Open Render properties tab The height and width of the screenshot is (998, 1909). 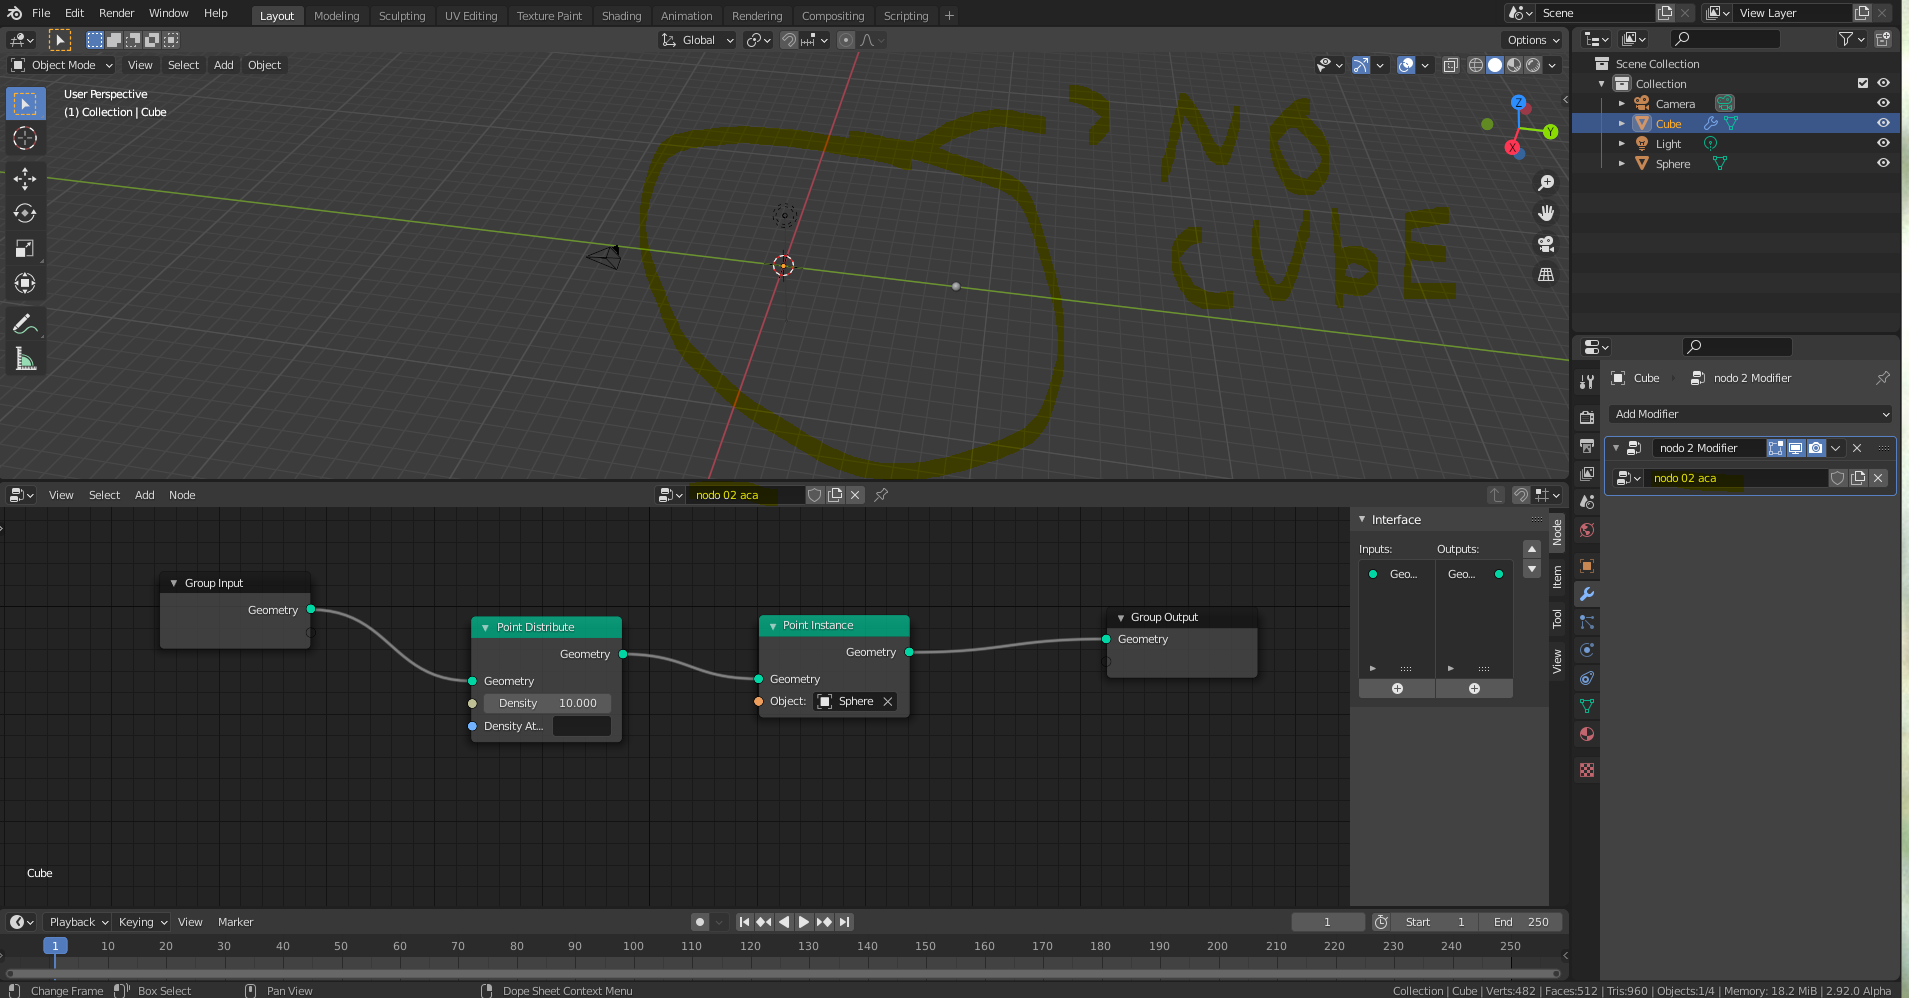(1587, 418)
